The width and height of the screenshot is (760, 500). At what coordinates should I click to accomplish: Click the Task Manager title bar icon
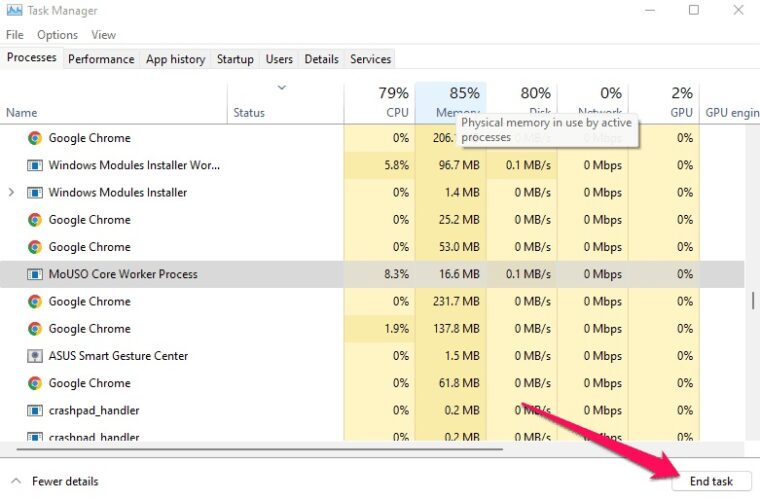click(15, 10)
